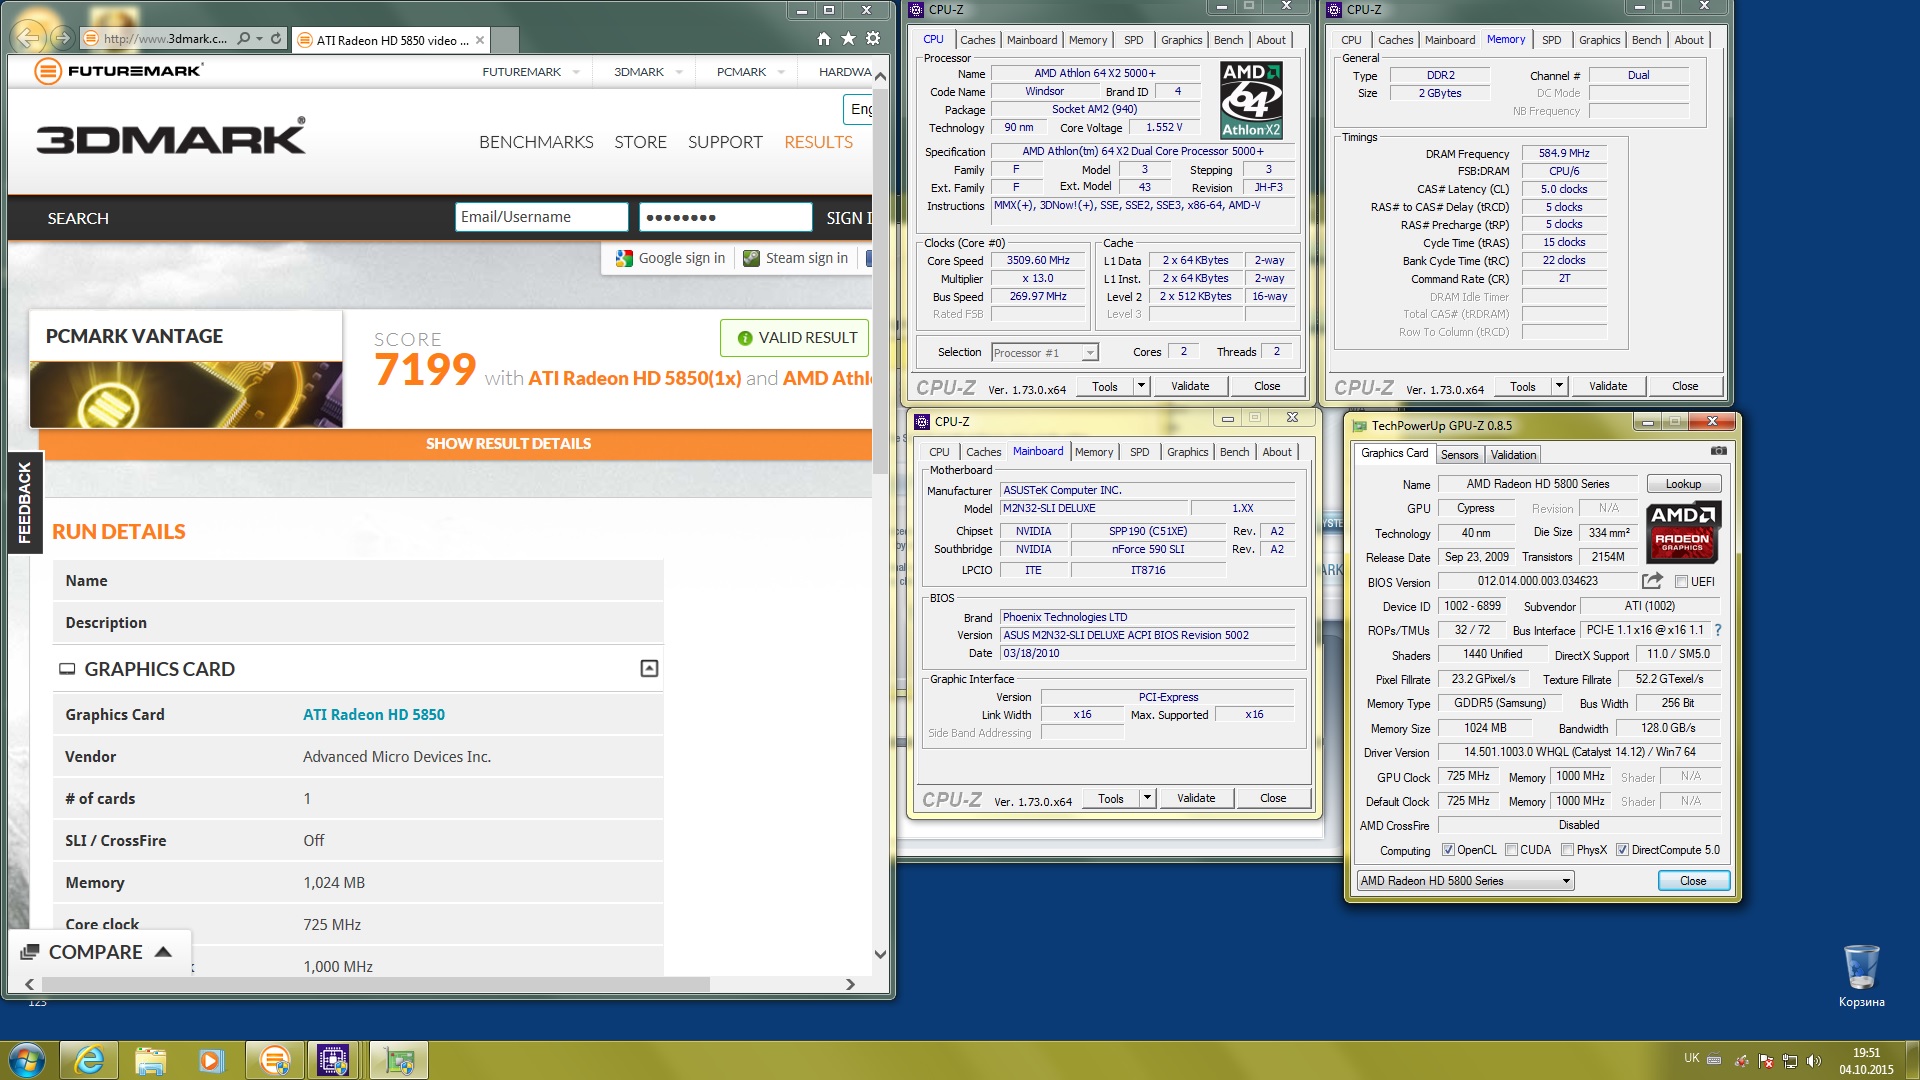Click SHOW RESULT DETAILS orange bar

pyautogui.click(x=455, y=443)
